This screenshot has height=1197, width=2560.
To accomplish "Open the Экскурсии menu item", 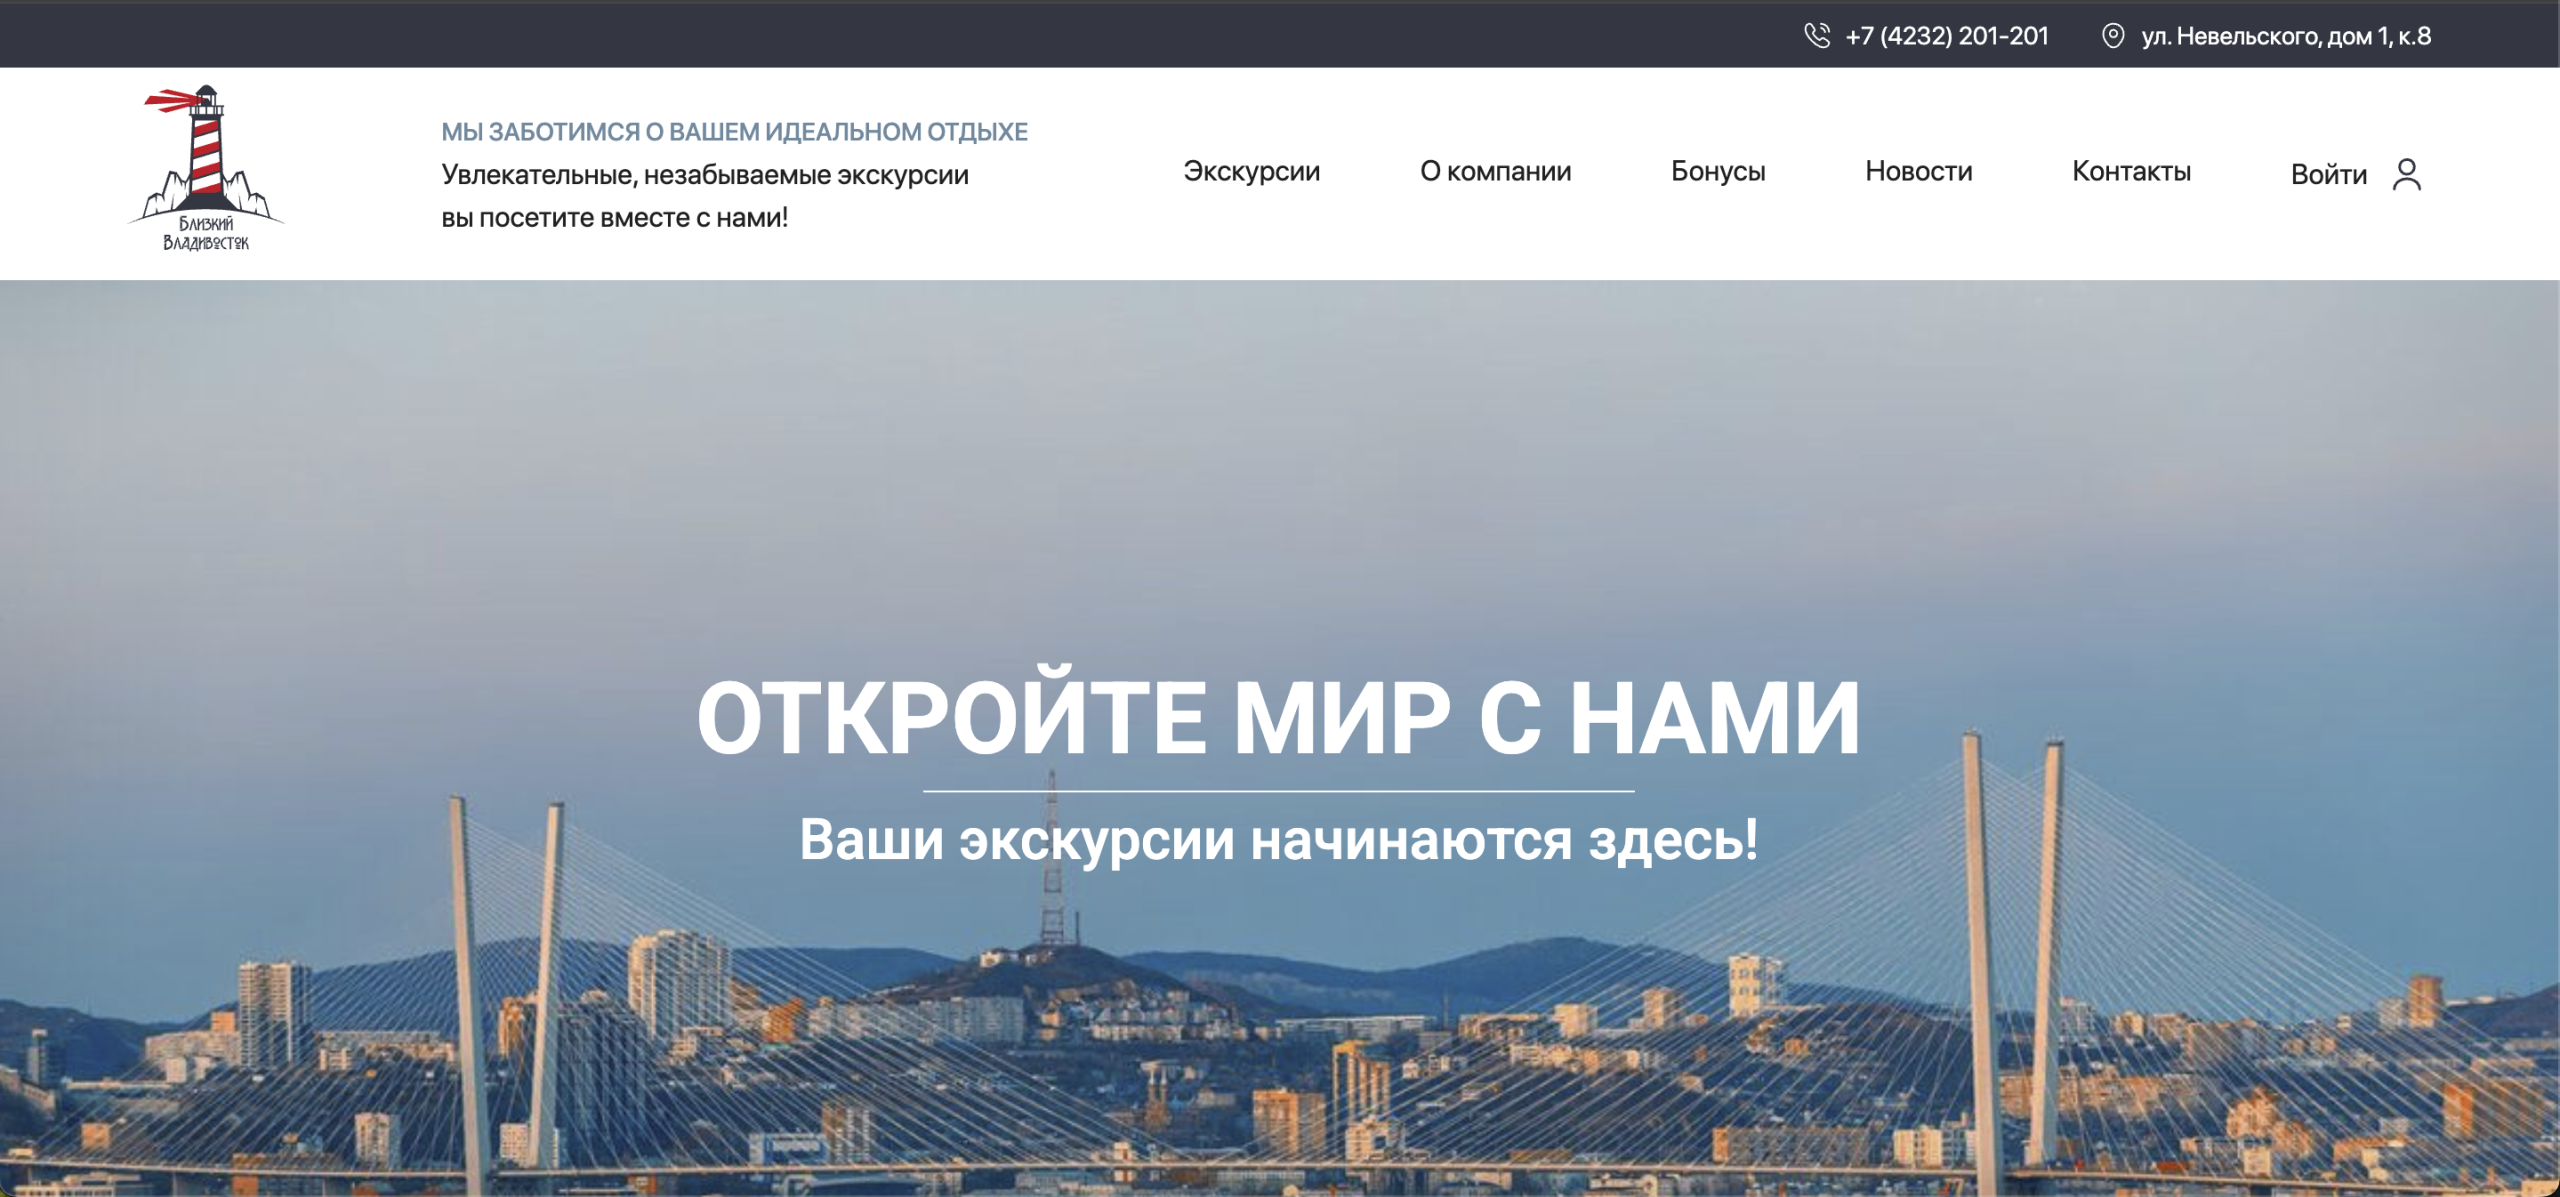I will pos(1251,172).
